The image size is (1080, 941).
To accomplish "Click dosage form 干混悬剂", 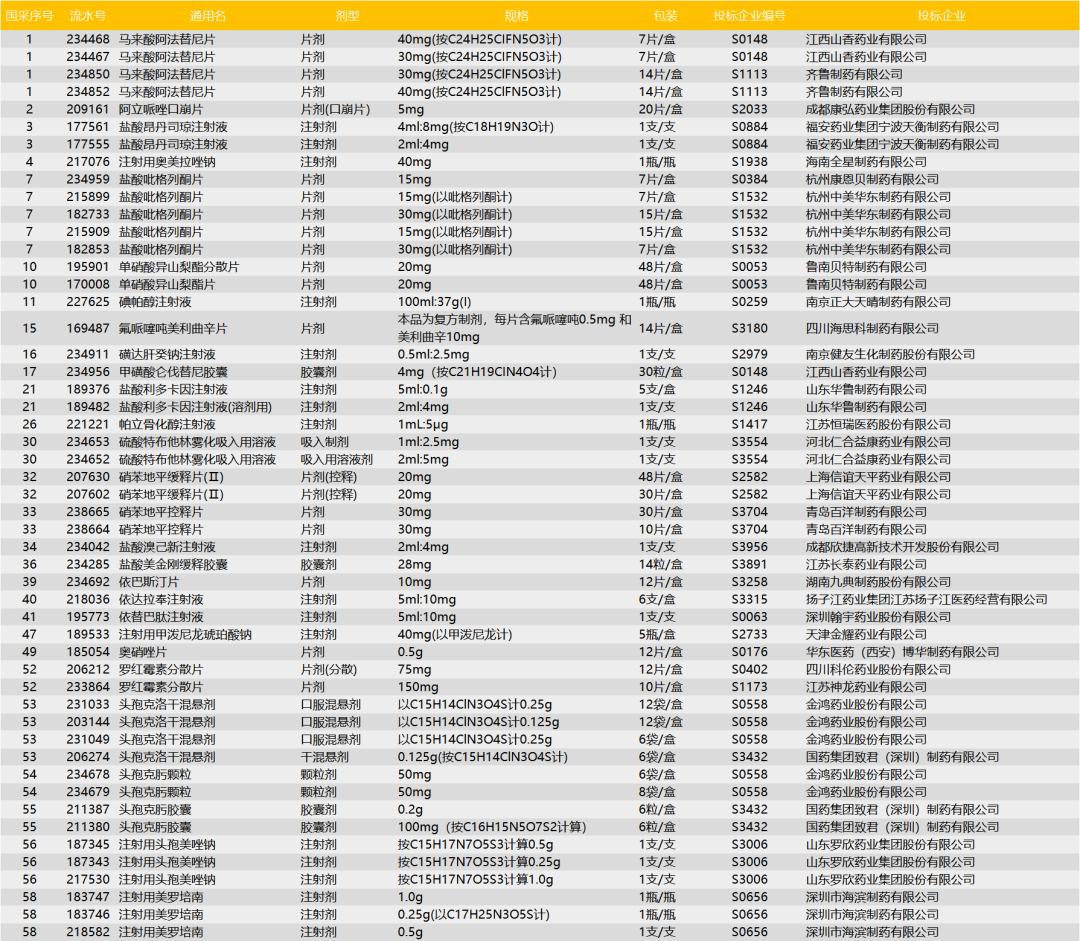I will click(324, 757).
